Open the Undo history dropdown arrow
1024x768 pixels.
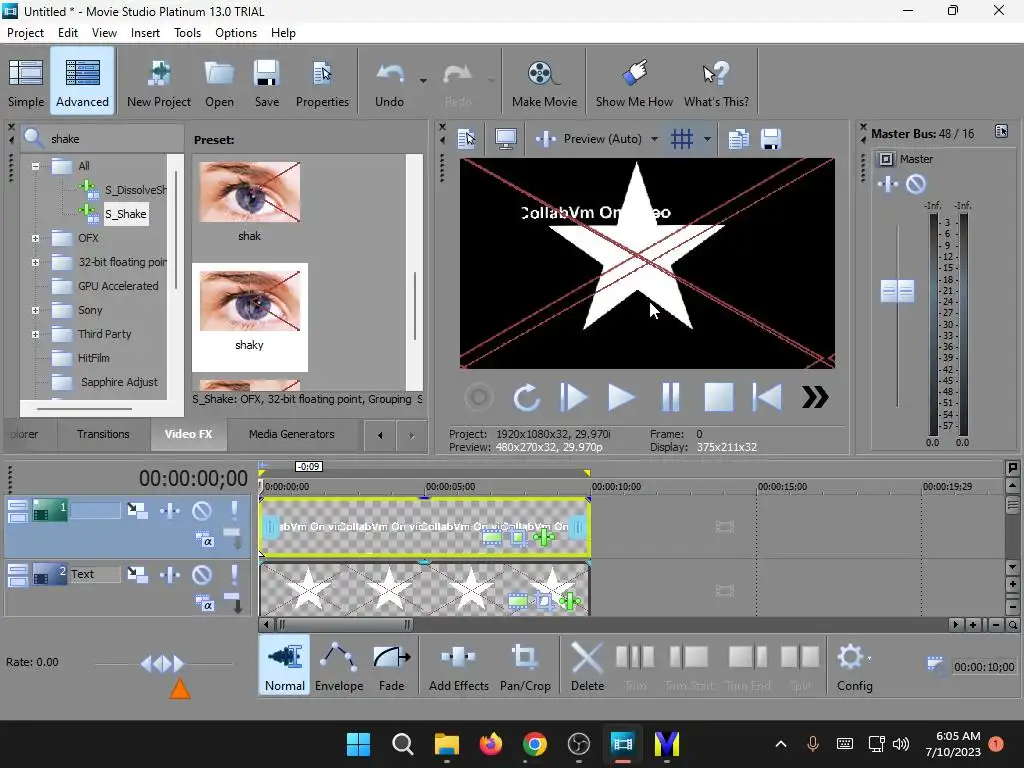pyautogui.click(x=423, y=81)
